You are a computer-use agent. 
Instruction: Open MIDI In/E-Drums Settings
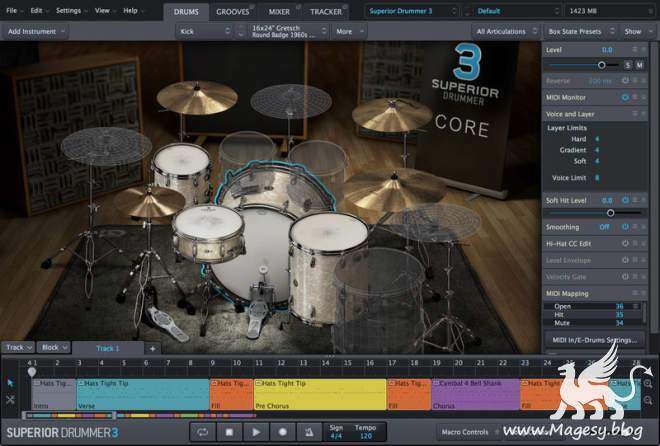[594, 340]
